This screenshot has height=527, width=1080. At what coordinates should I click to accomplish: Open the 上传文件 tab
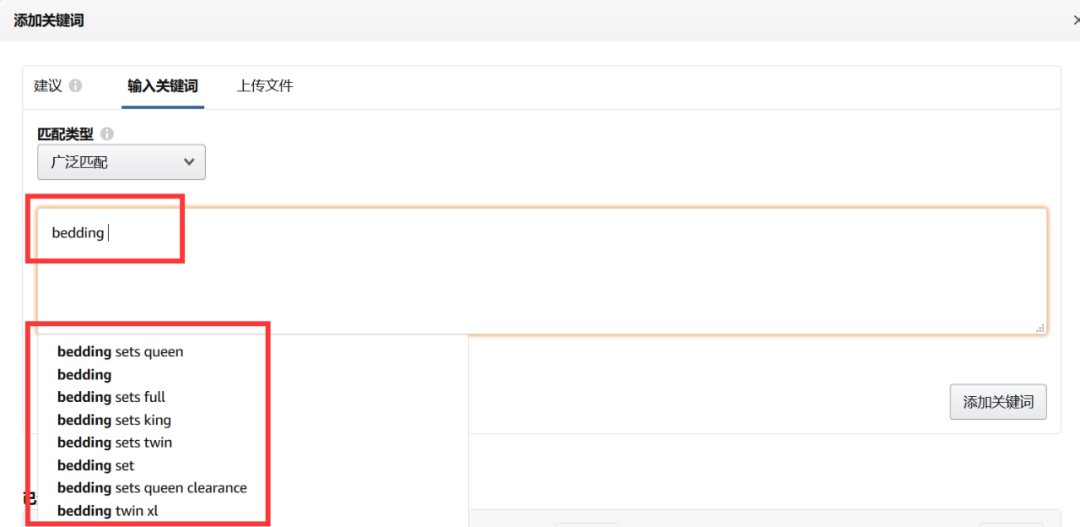pos(265,86)
